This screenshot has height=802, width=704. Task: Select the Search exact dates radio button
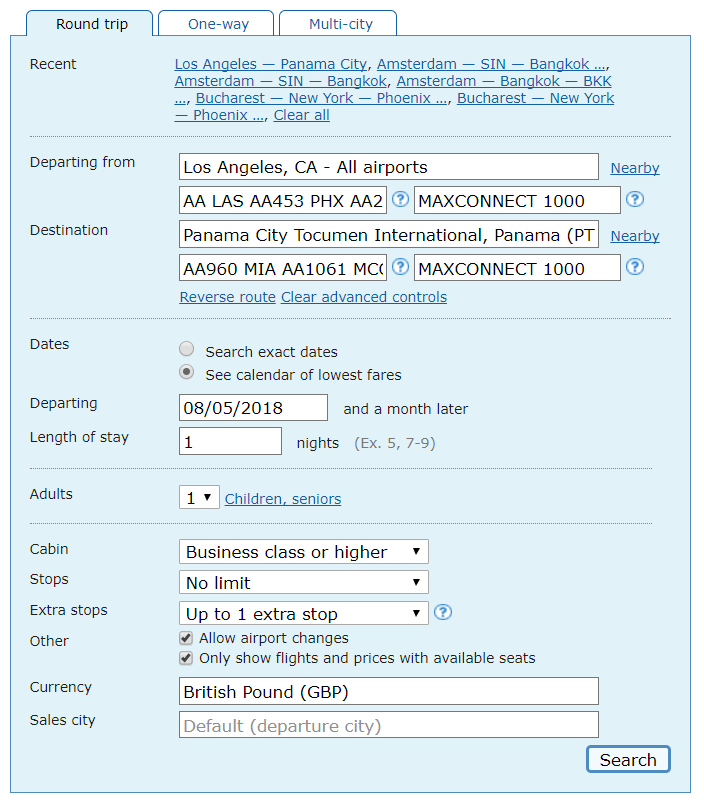tap(186, 350)
